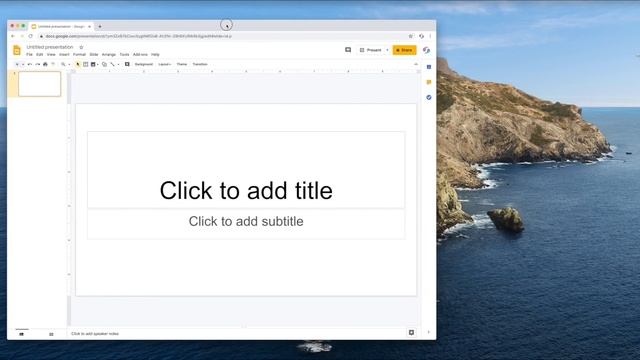Collapse the side panel with bottom-right arrow

click(429, 332)
